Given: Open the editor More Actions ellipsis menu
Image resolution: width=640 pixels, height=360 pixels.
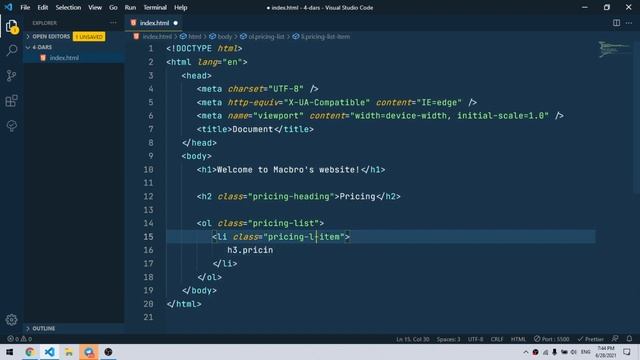Looking at the screenshot, I should [x=629, y=23].
